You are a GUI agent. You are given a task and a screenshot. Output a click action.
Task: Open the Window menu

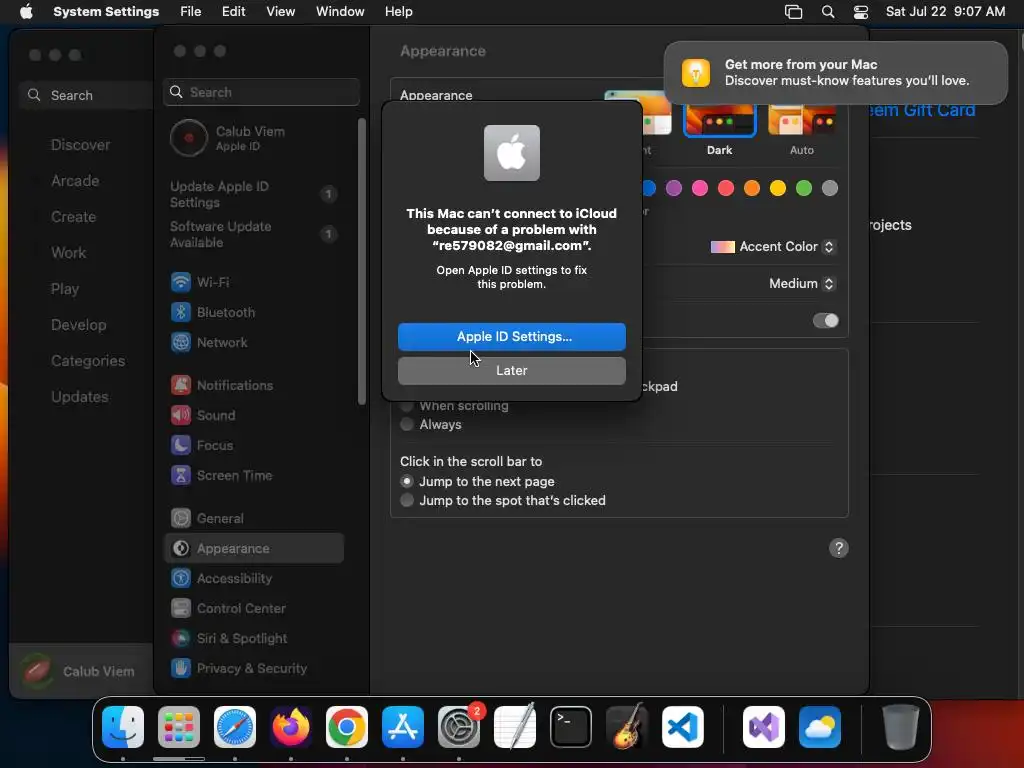tap(340, 12)
